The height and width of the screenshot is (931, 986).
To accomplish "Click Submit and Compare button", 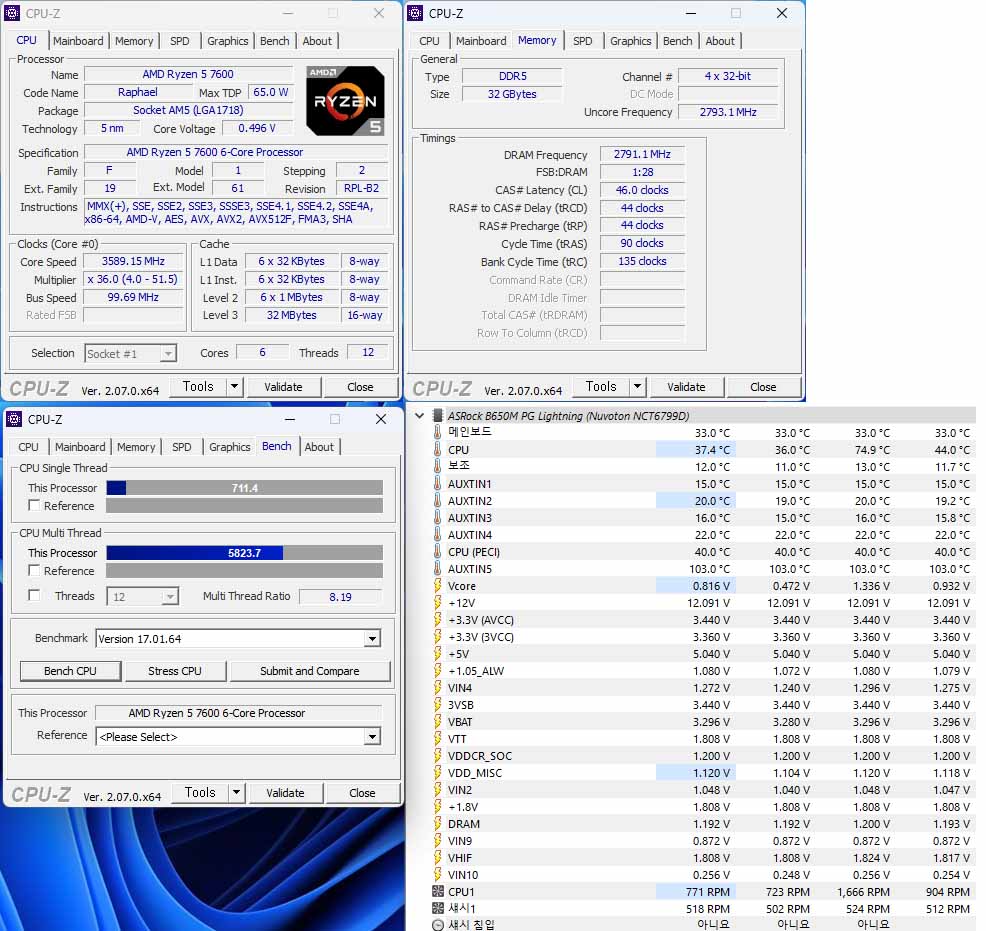I will (310, 671).
